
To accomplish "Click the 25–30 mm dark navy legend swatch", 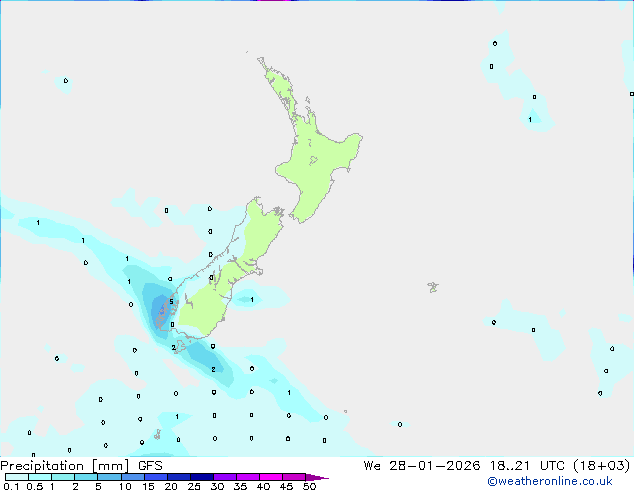I will pos(202,477).
